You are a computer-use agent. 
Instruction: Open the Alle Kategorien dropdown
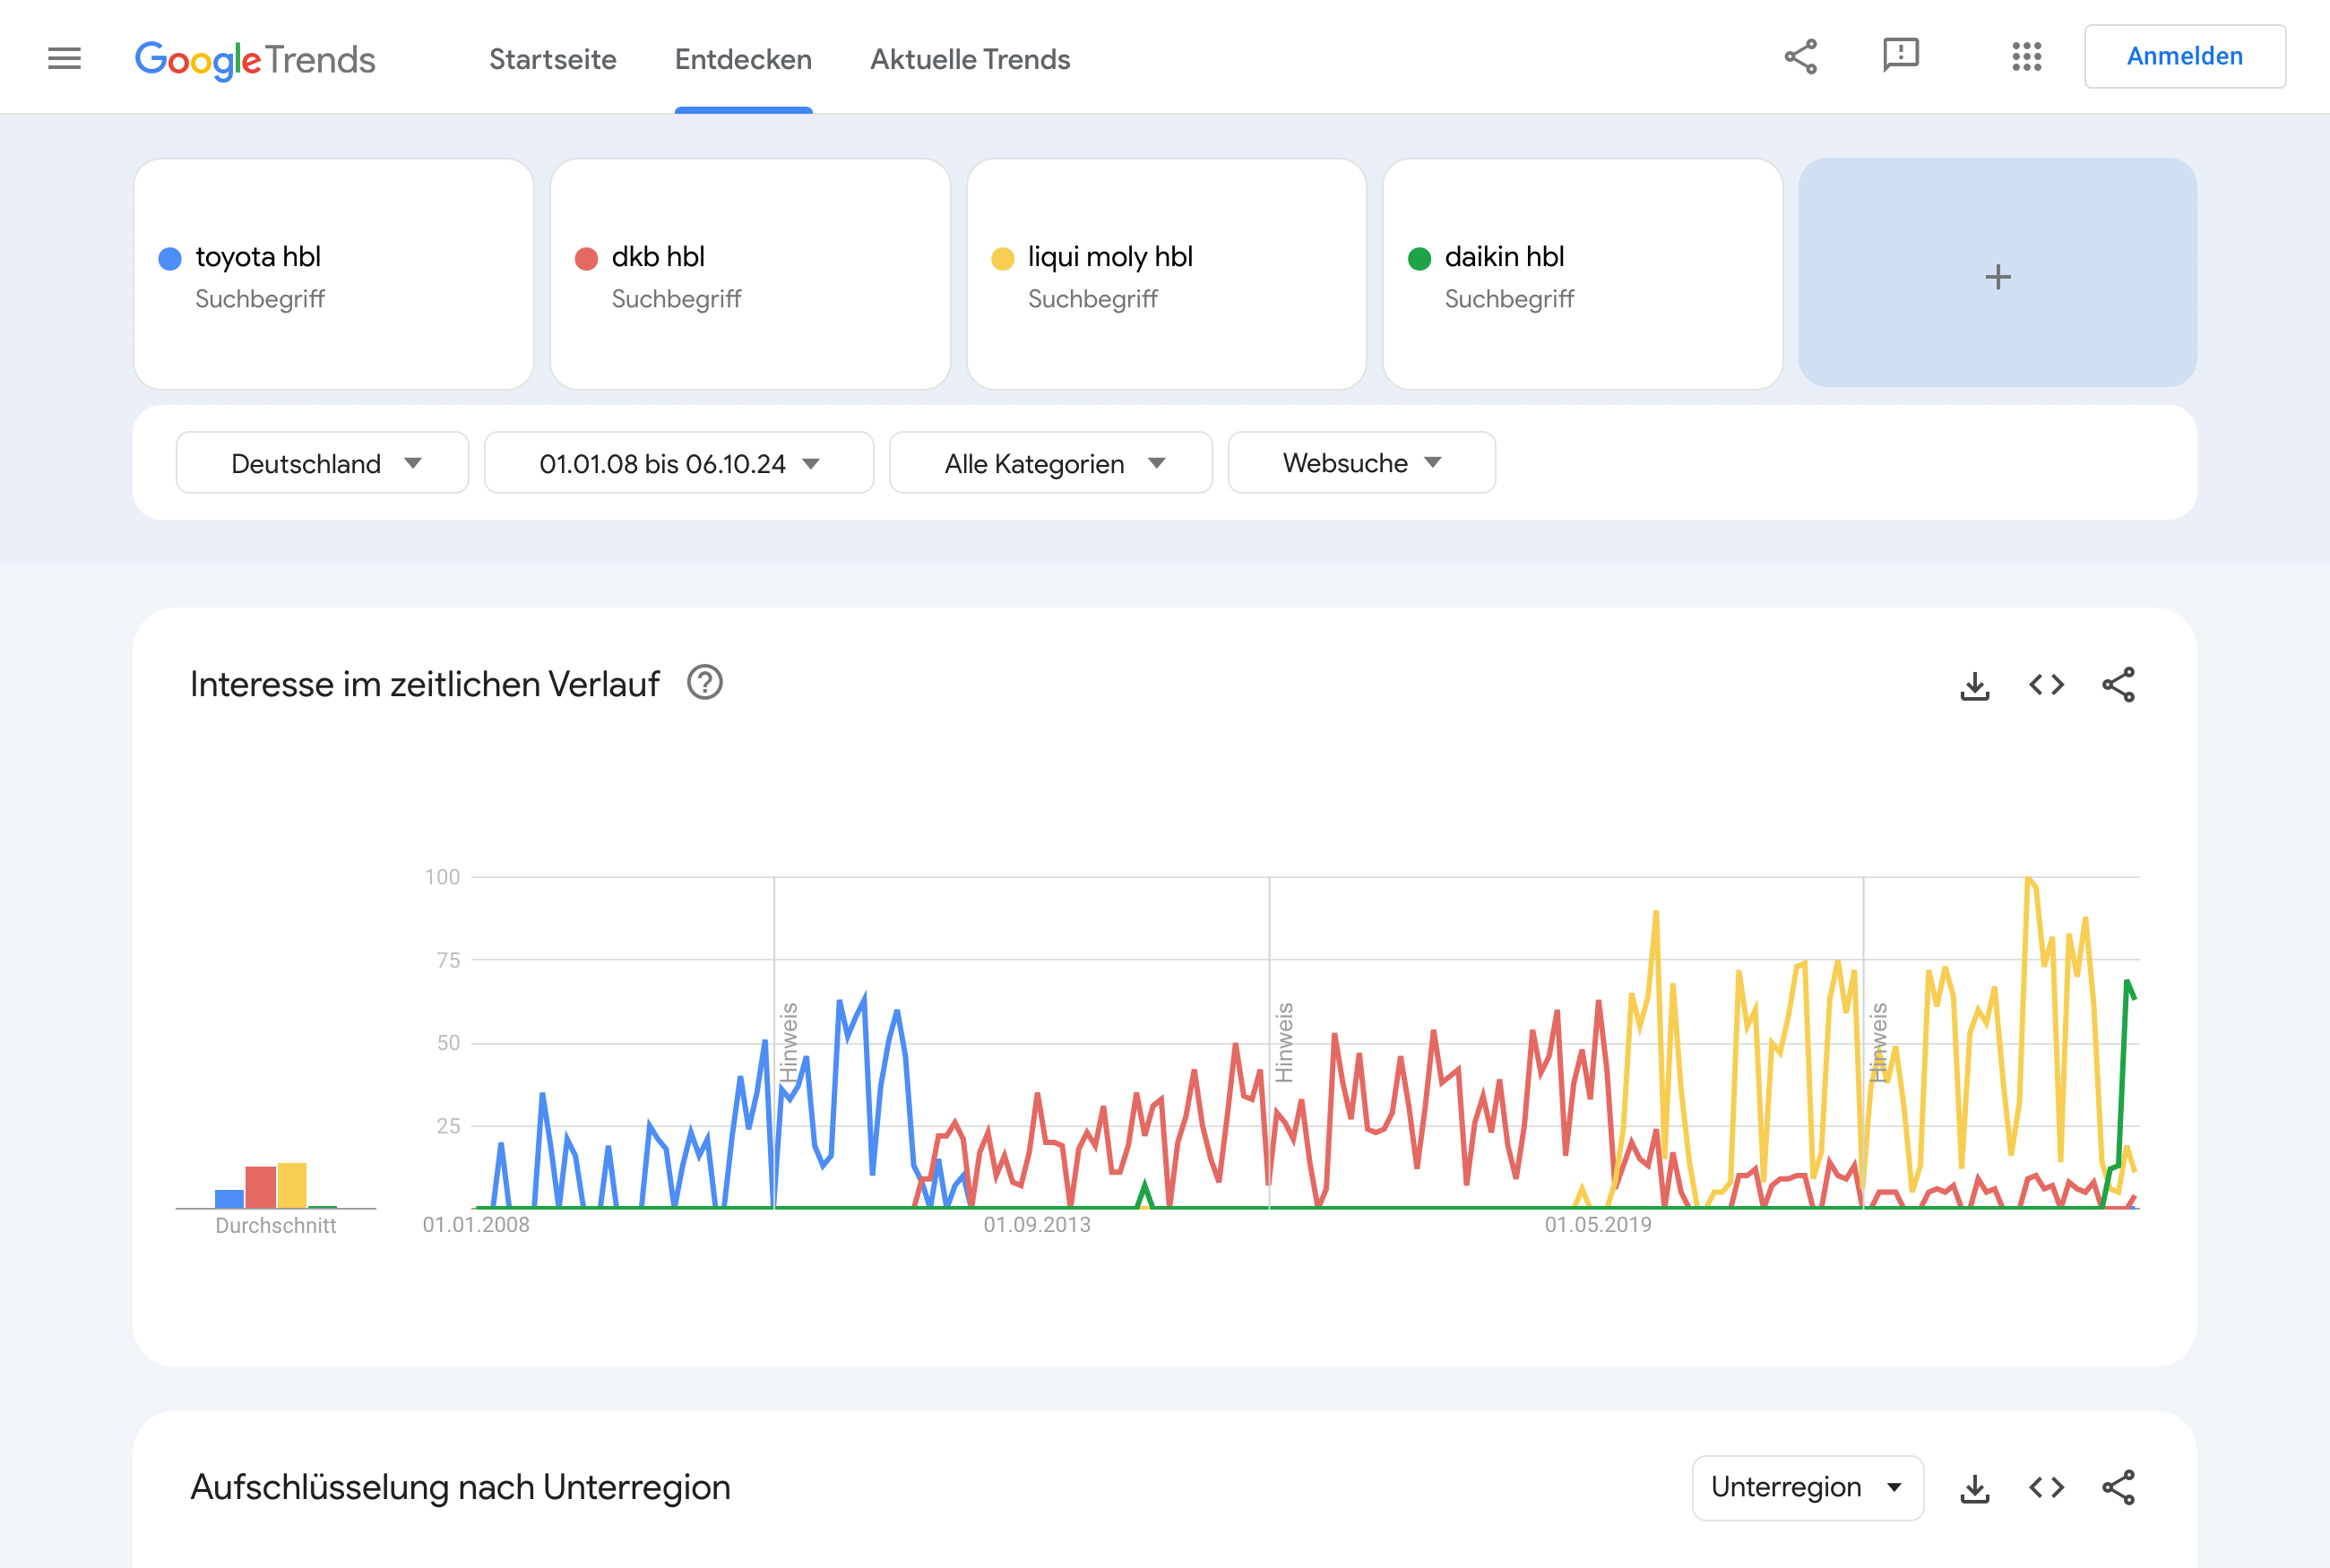[x=1051, y=463]
